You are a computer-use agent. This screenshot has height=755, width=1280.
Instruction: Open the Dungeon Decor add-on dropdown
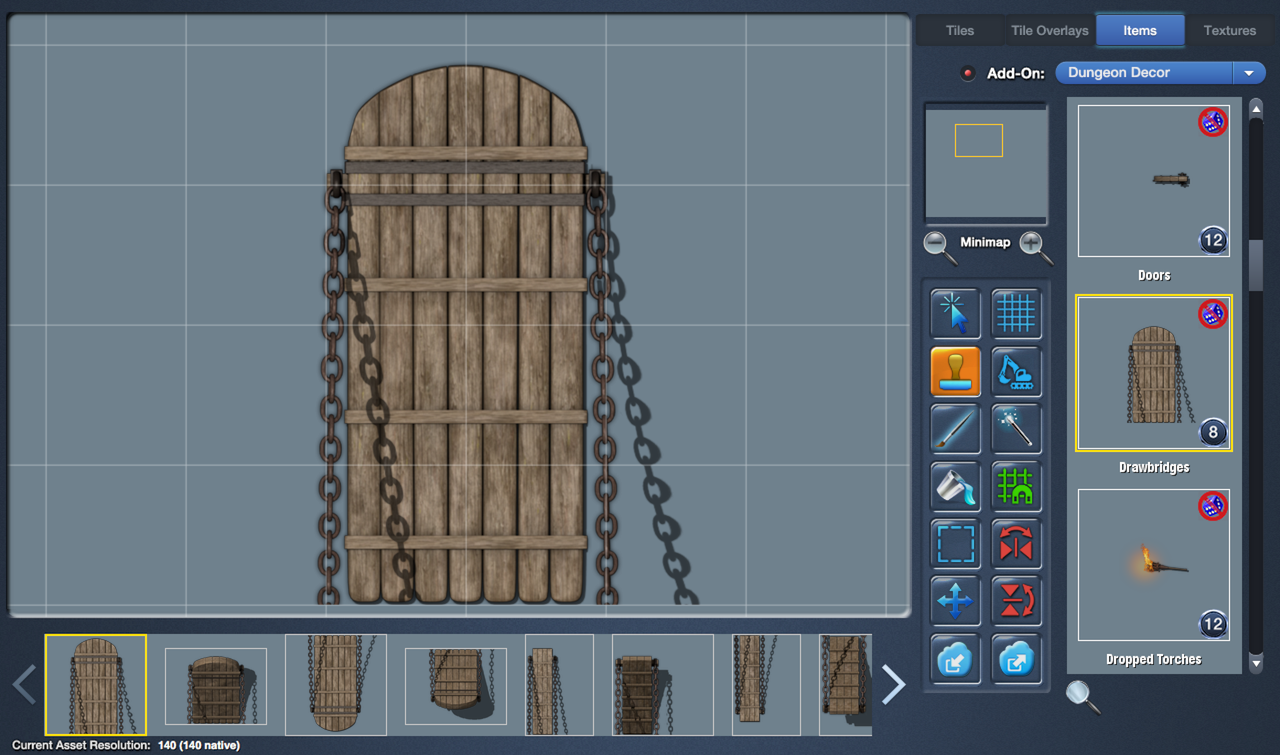1160,73
